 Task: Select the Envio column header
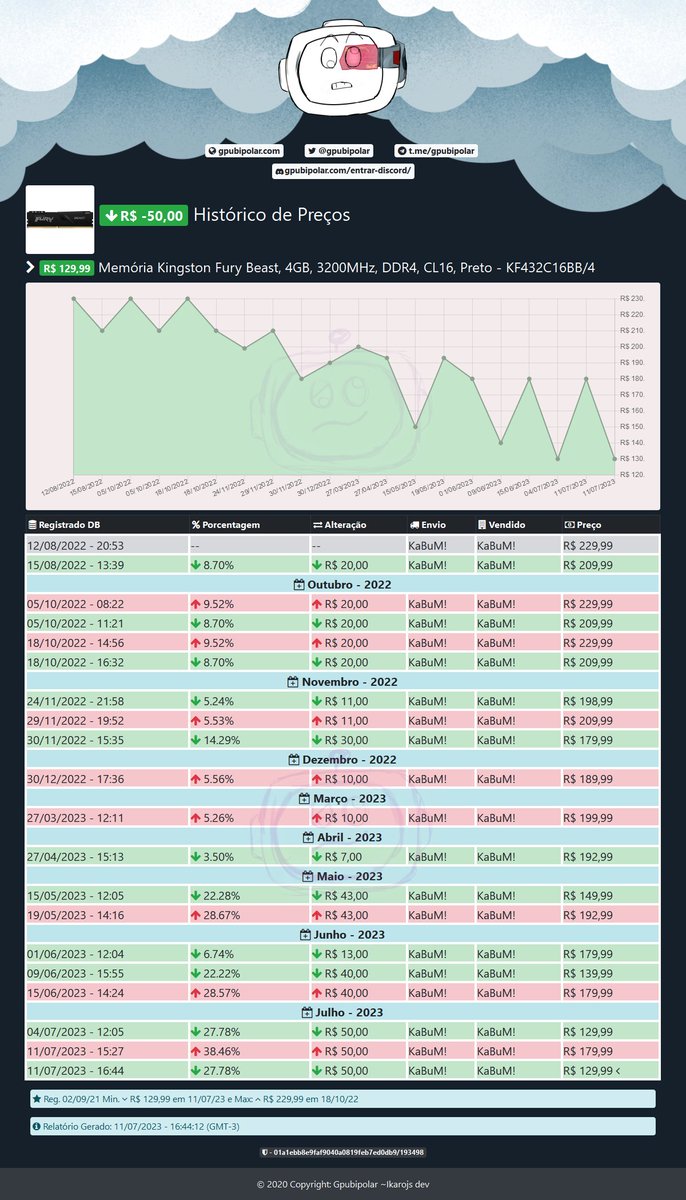(439, 524)
